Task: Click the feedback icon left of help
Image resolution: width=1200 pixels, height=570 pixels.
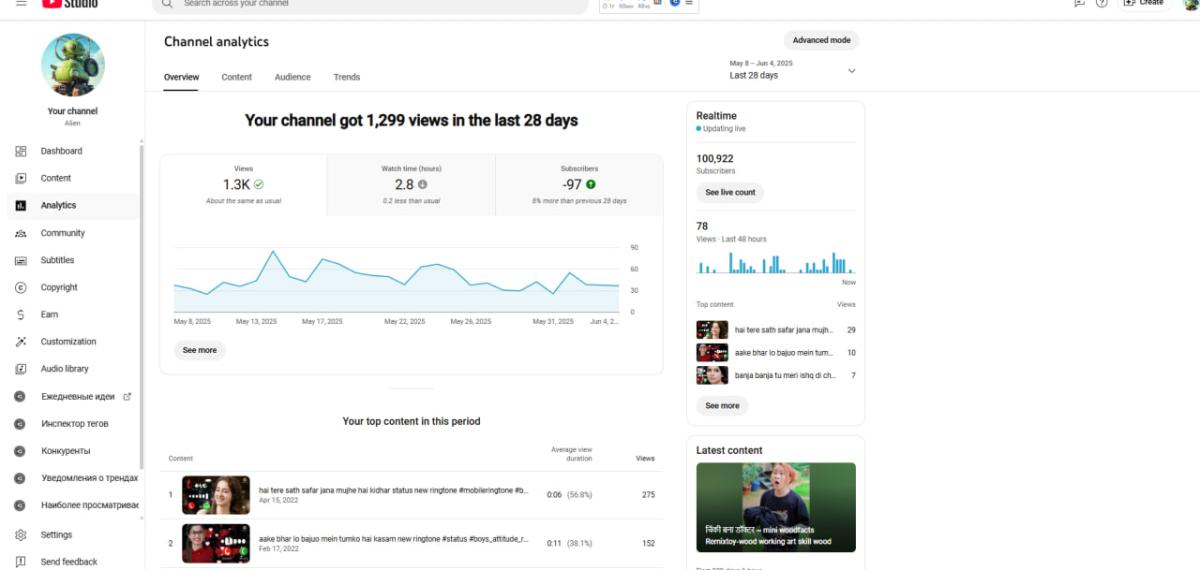Action: (x=1078, y=3)
